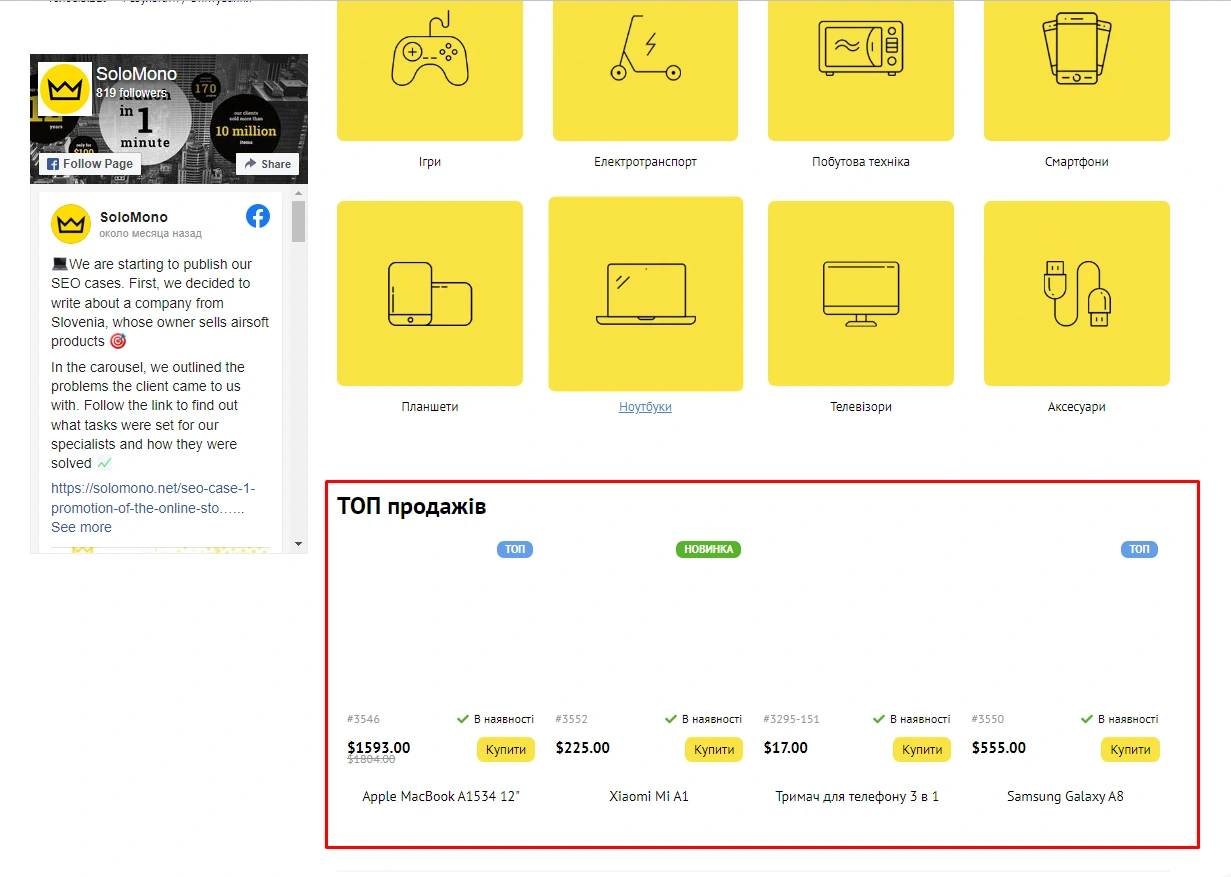This screenshot has width=1231, height=877.
Task: Open the Планшети tablet category icon
Action: point(429,293)
